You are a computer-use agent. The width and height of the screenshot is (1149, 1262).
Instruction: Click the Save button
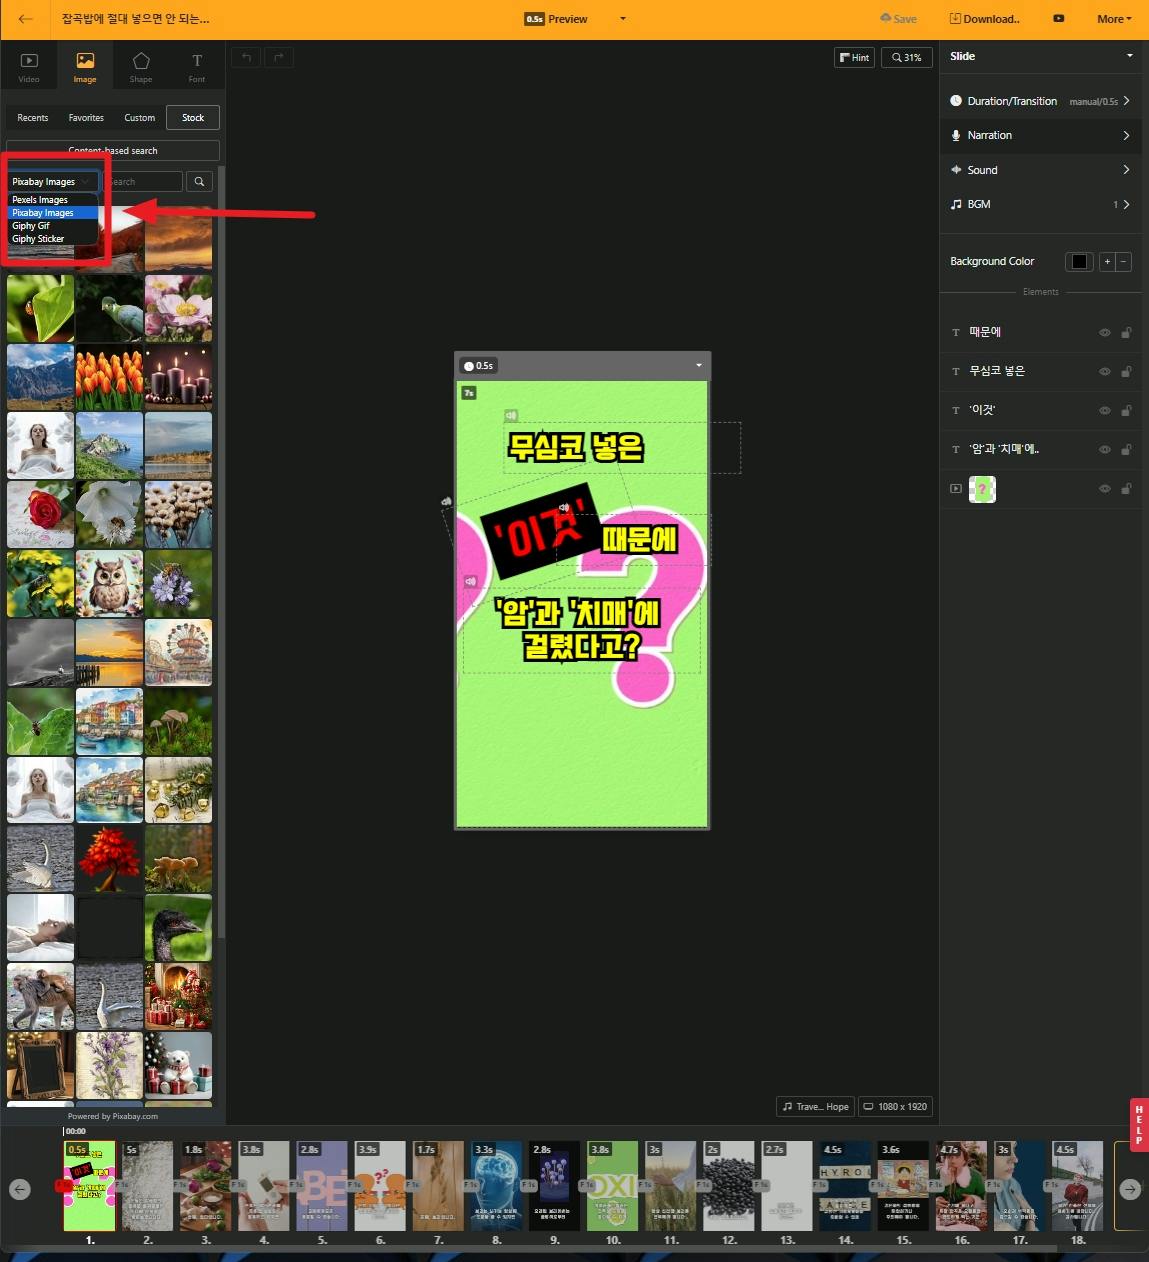pyautogui.click(x=898, y=19)
